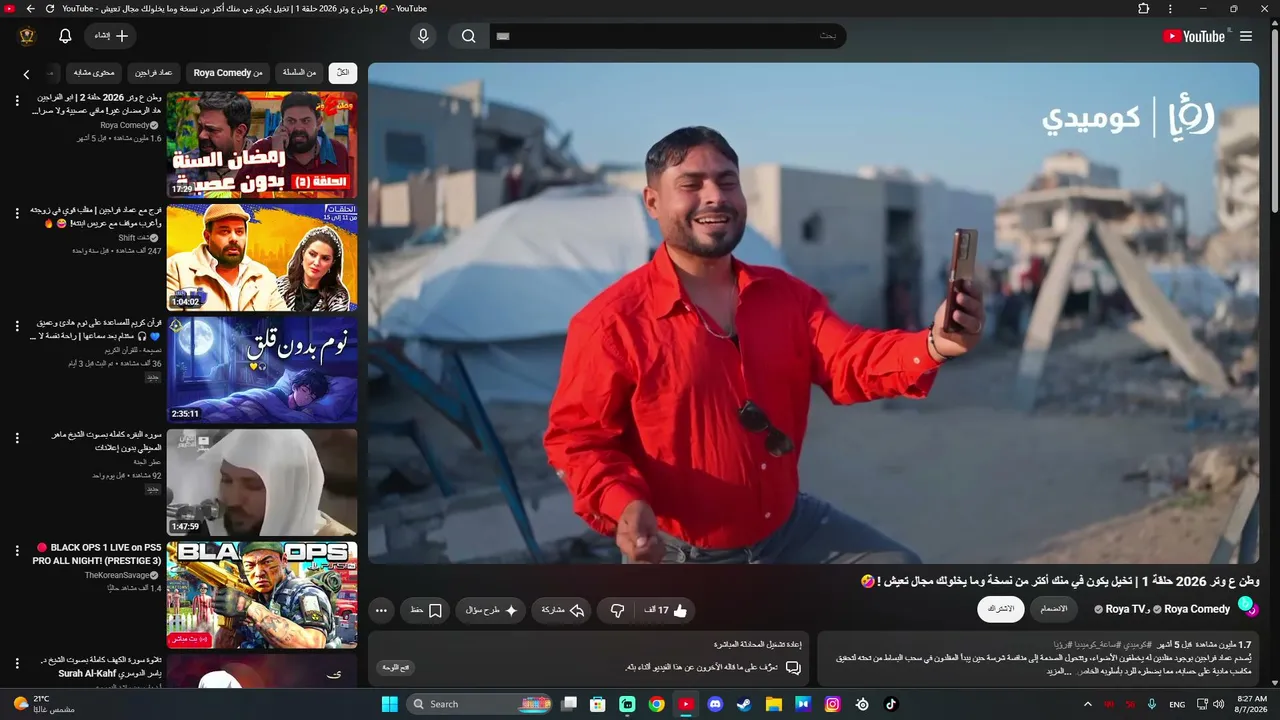Open the وطن ع وتر حلقة 2 thumbnail
The width and height of the screenshot is (1280, 720).
click(x=262, y=145)
